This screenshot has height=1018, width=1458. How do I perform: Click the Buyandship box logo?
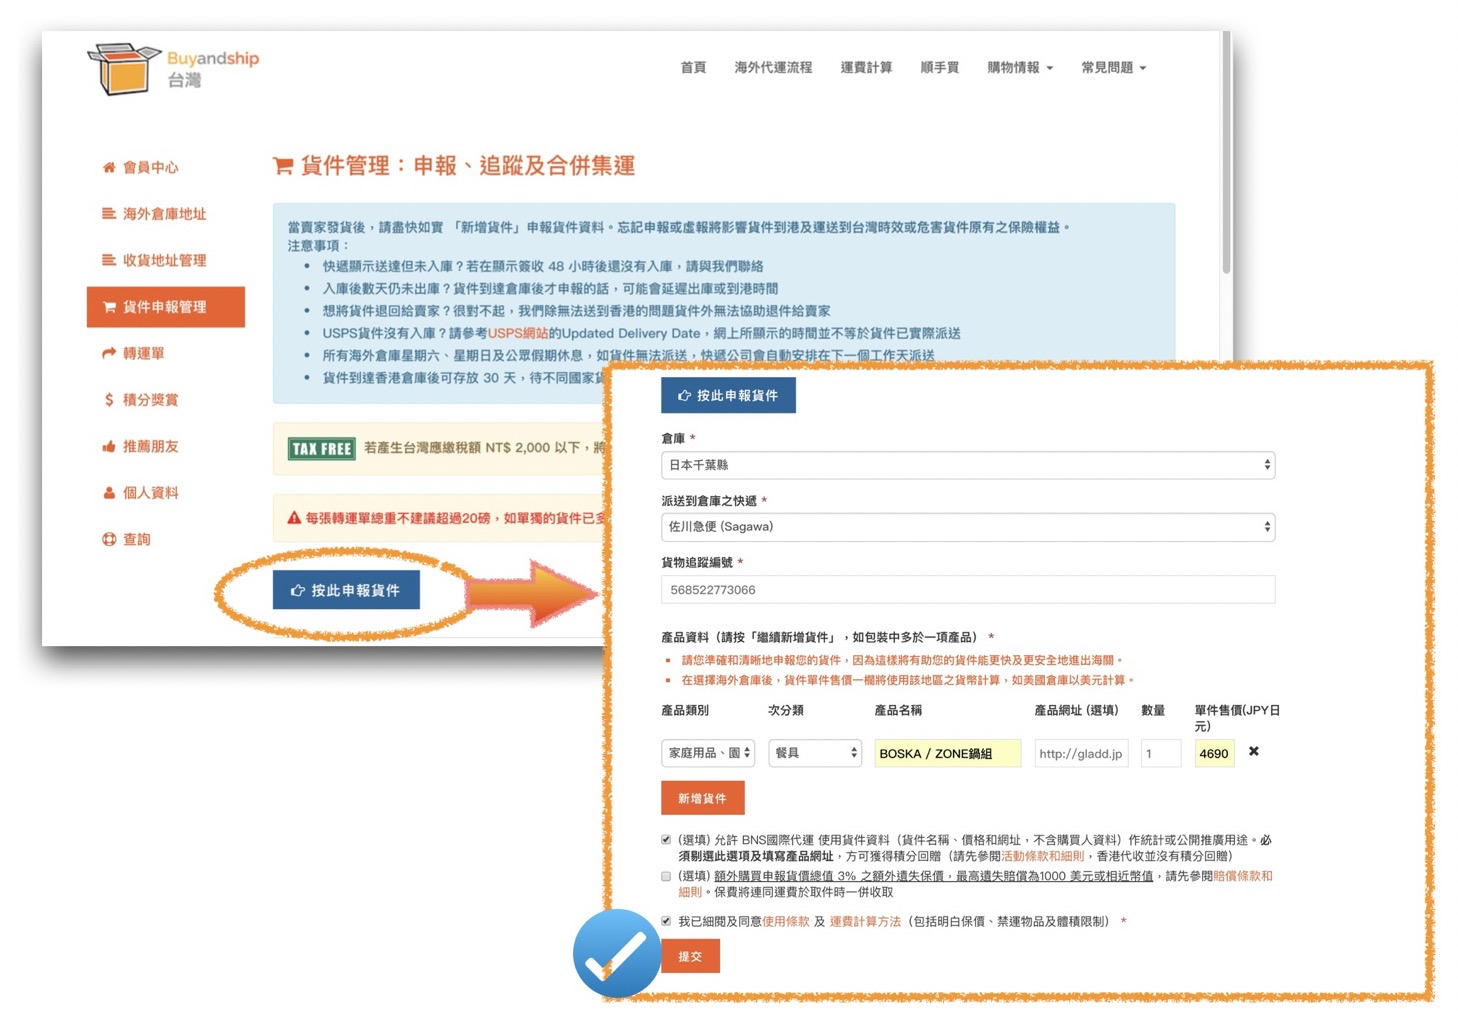123,68
